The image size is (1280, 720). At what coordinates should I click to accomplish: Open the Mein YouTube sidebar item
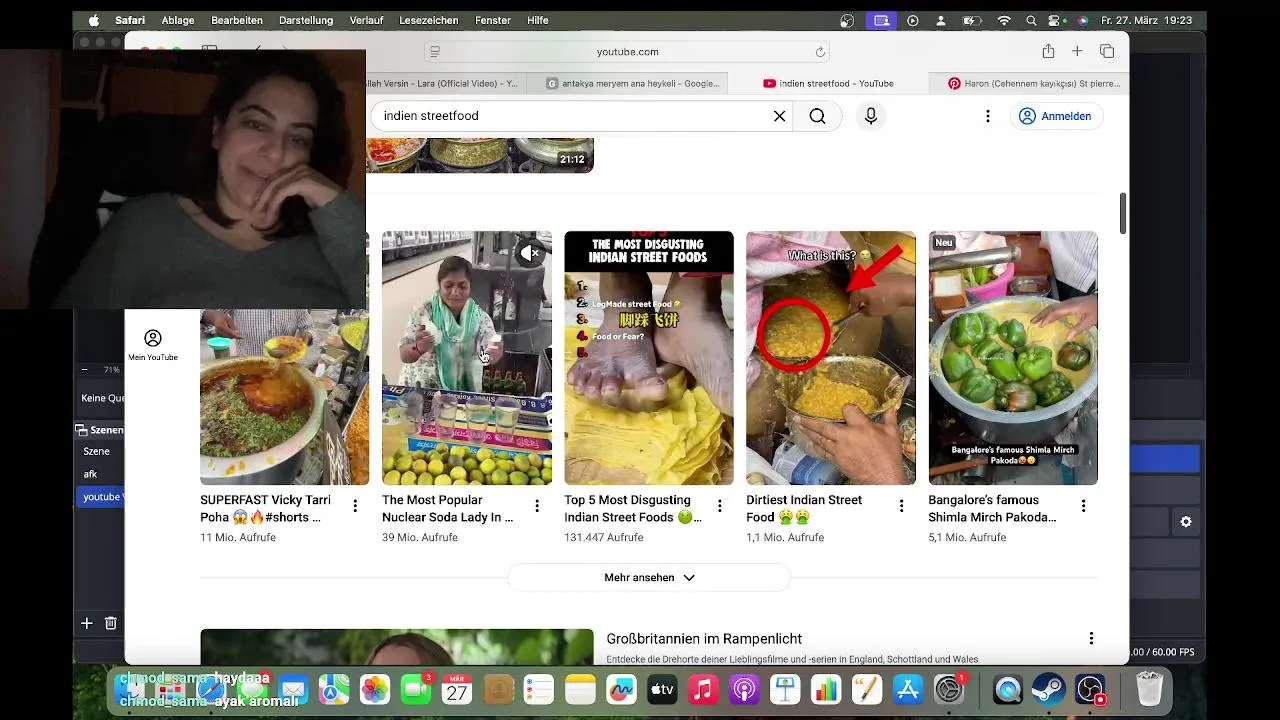coord(153,345)
